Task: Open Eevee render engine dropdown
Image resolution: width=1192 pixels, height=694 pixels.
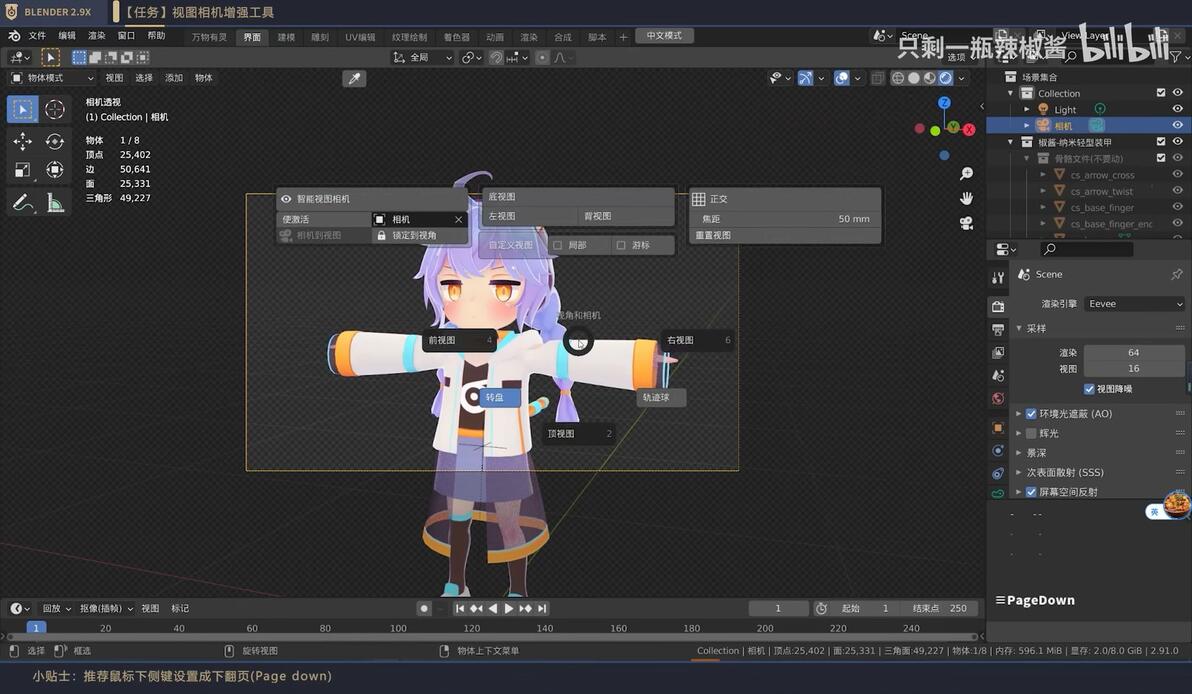Action: pos(1133,304)
